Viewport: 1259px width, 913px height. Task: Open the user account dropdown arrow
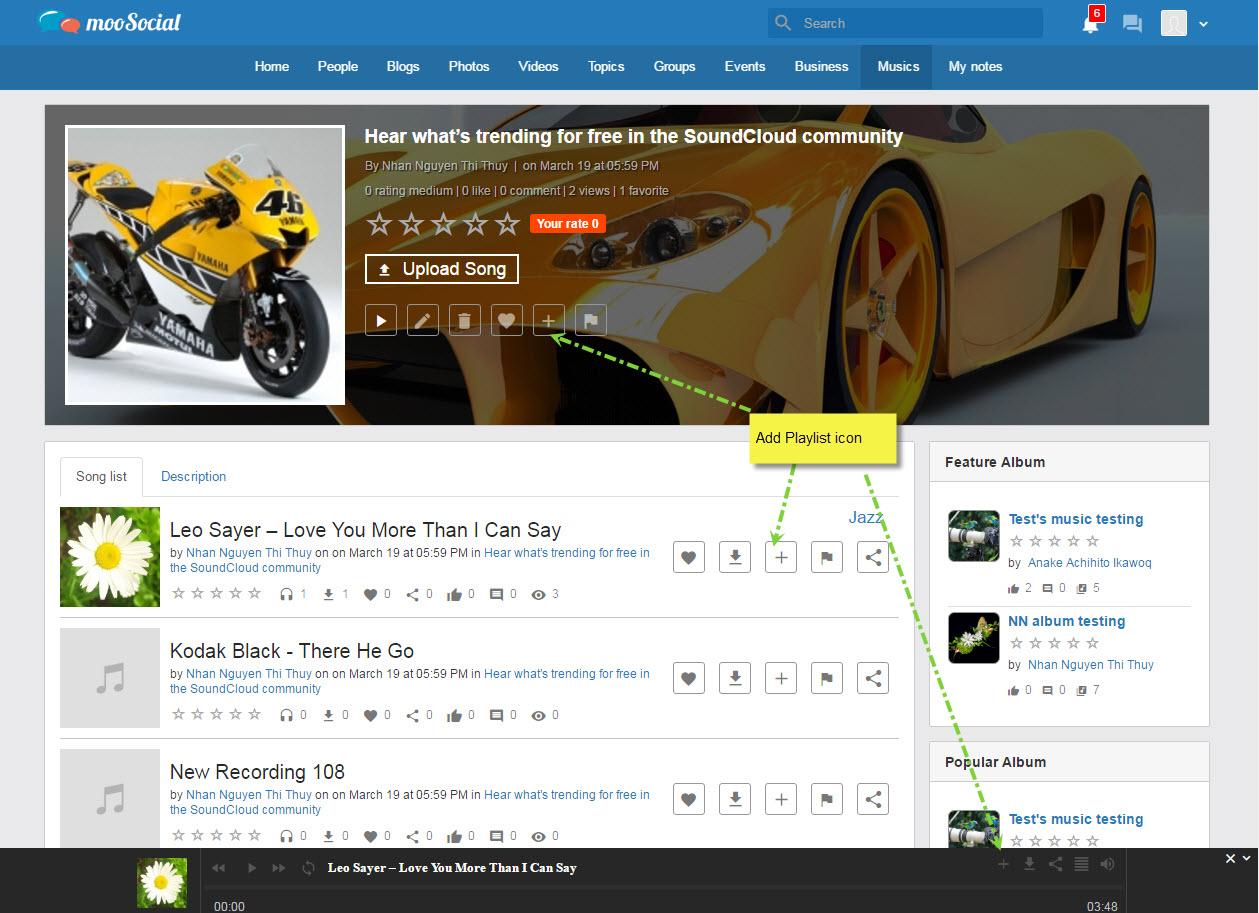click(1203, 24)
